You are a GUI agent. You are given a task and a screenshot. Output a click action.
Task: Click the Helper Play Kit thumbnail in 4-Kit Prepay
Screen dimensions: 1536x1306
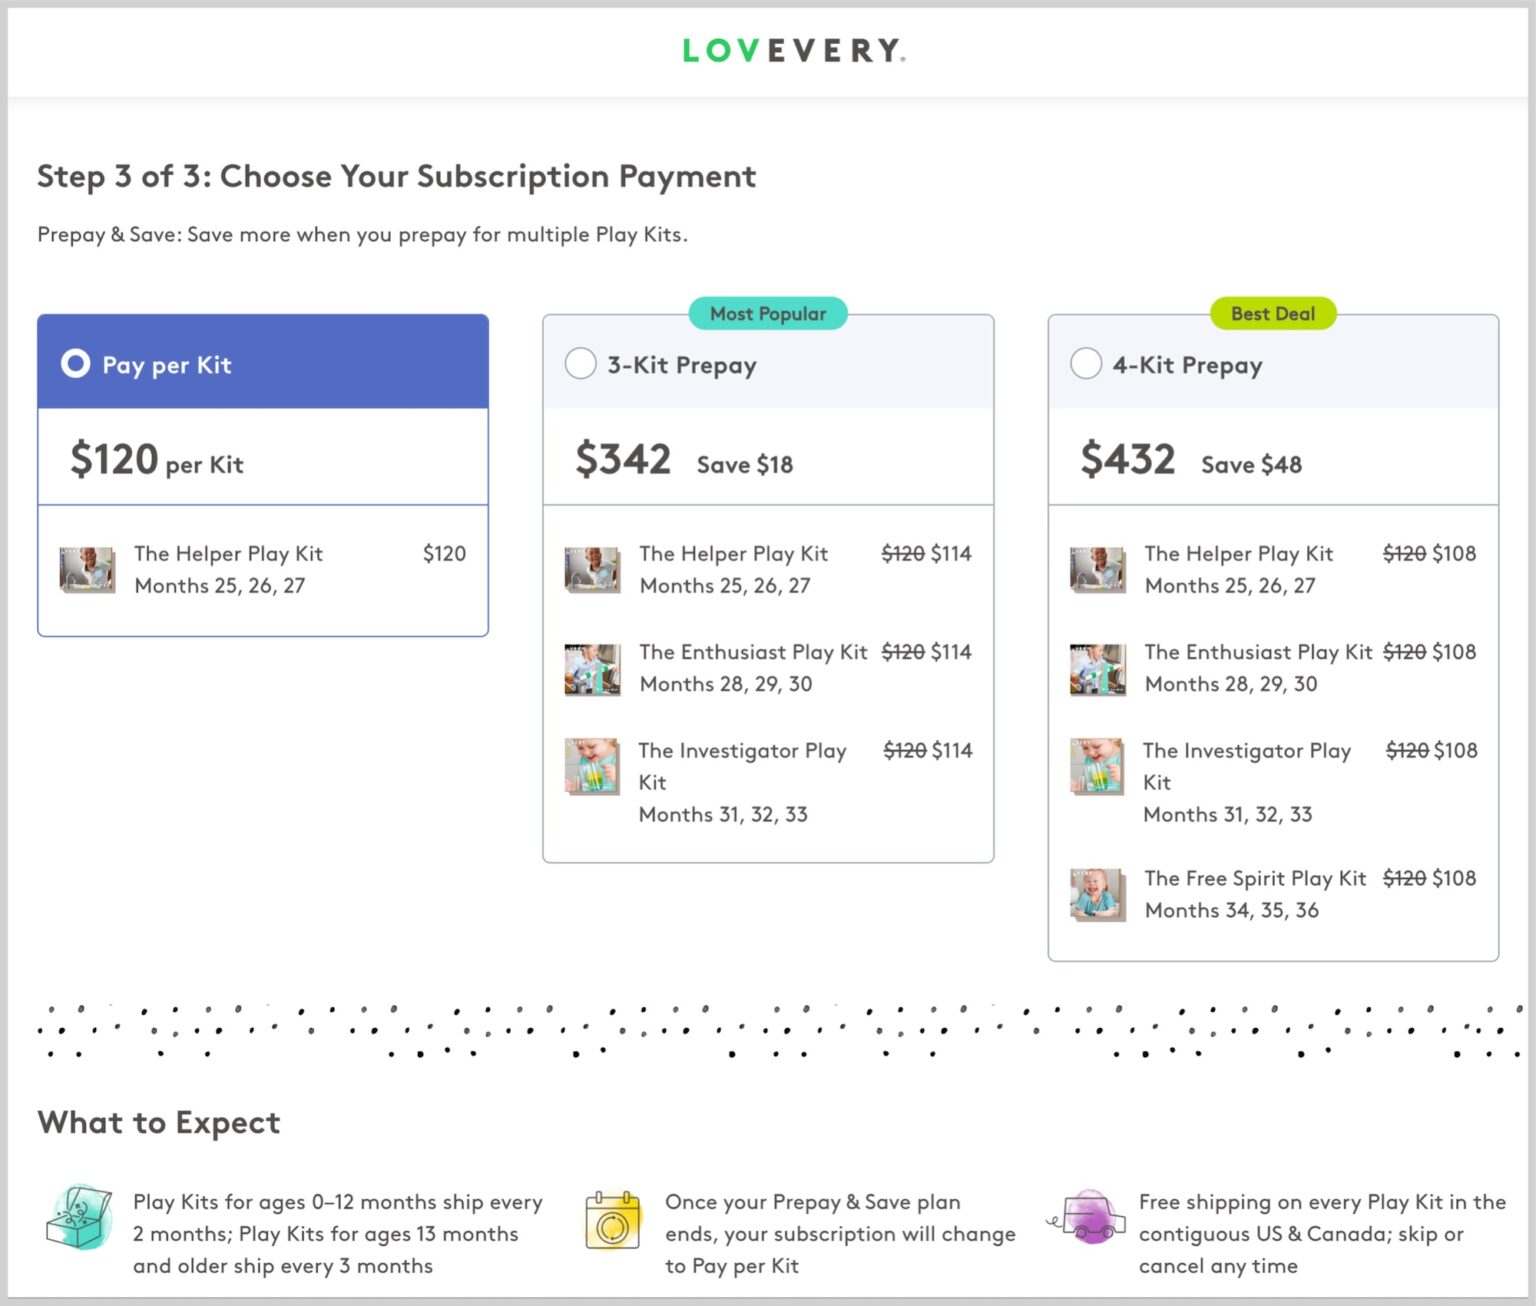(1098, 569)
